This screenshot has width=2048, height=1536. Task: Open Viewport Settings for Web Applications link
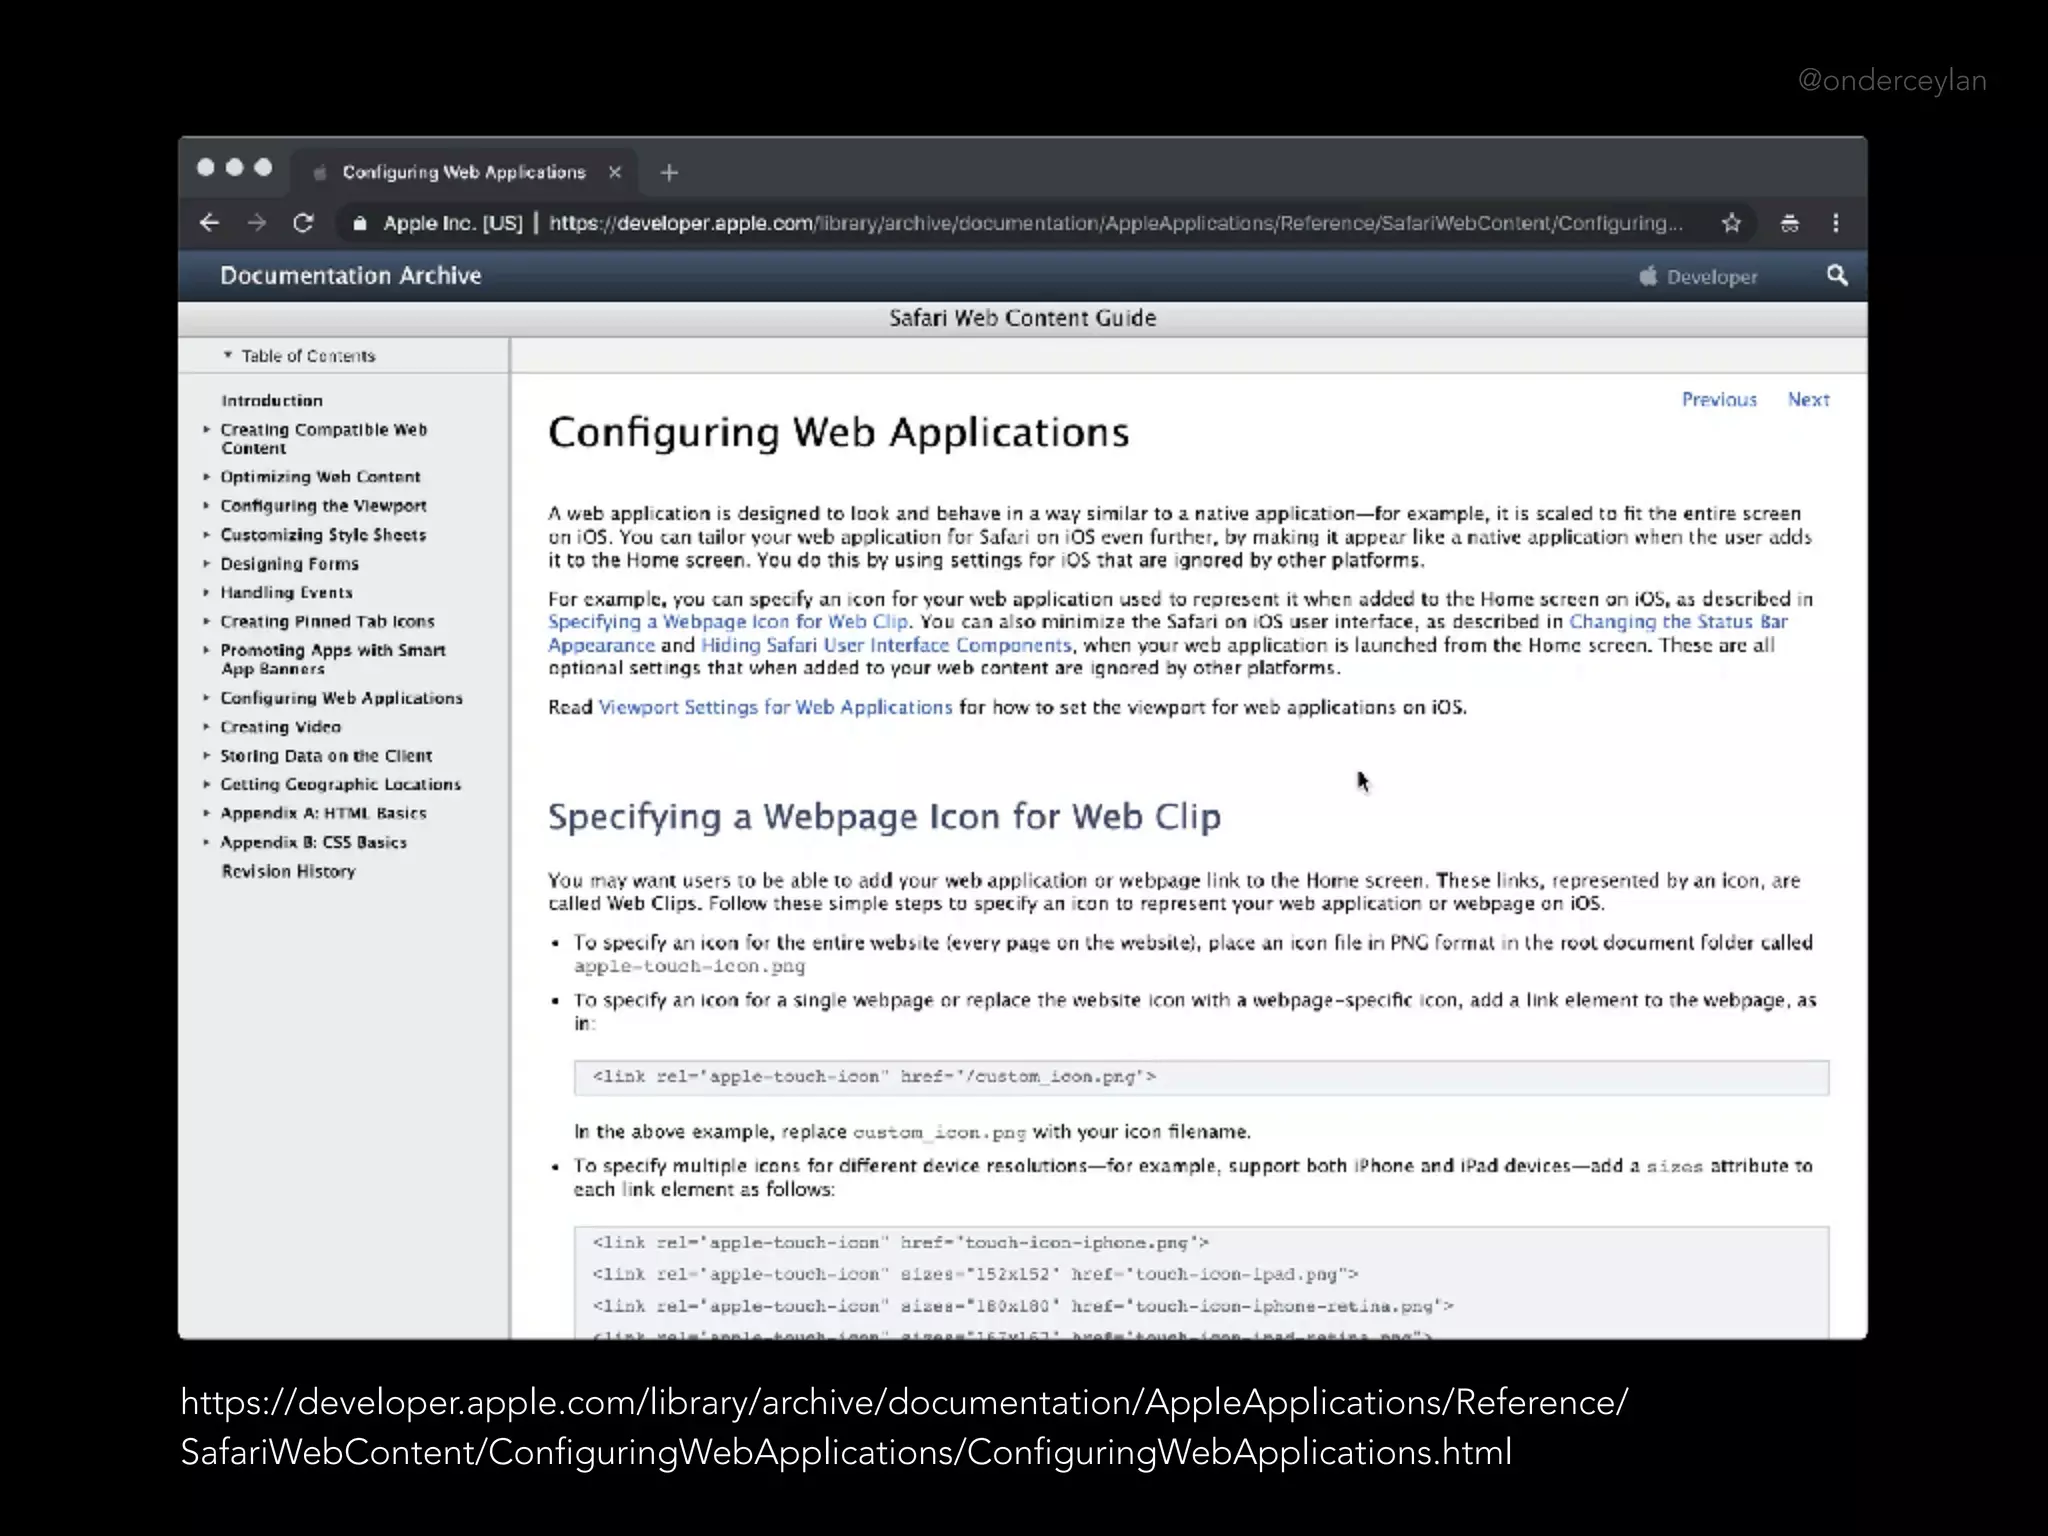pyautogui.click(x=775, y=707)
